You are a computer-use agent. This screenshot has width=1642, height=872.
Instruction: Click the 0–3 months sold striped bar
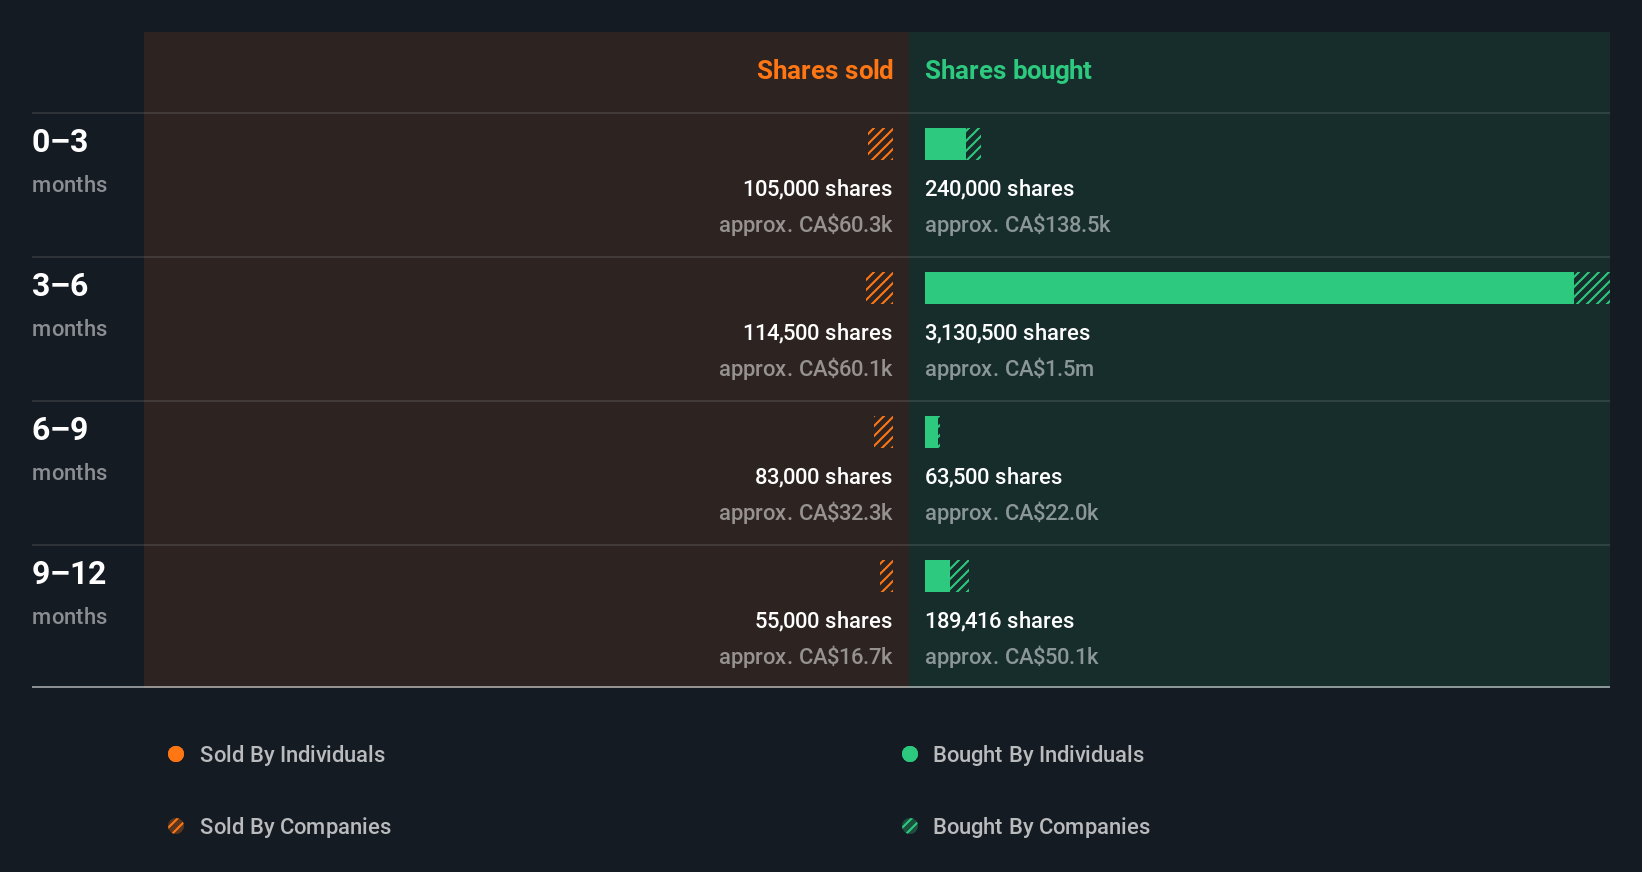881,144
